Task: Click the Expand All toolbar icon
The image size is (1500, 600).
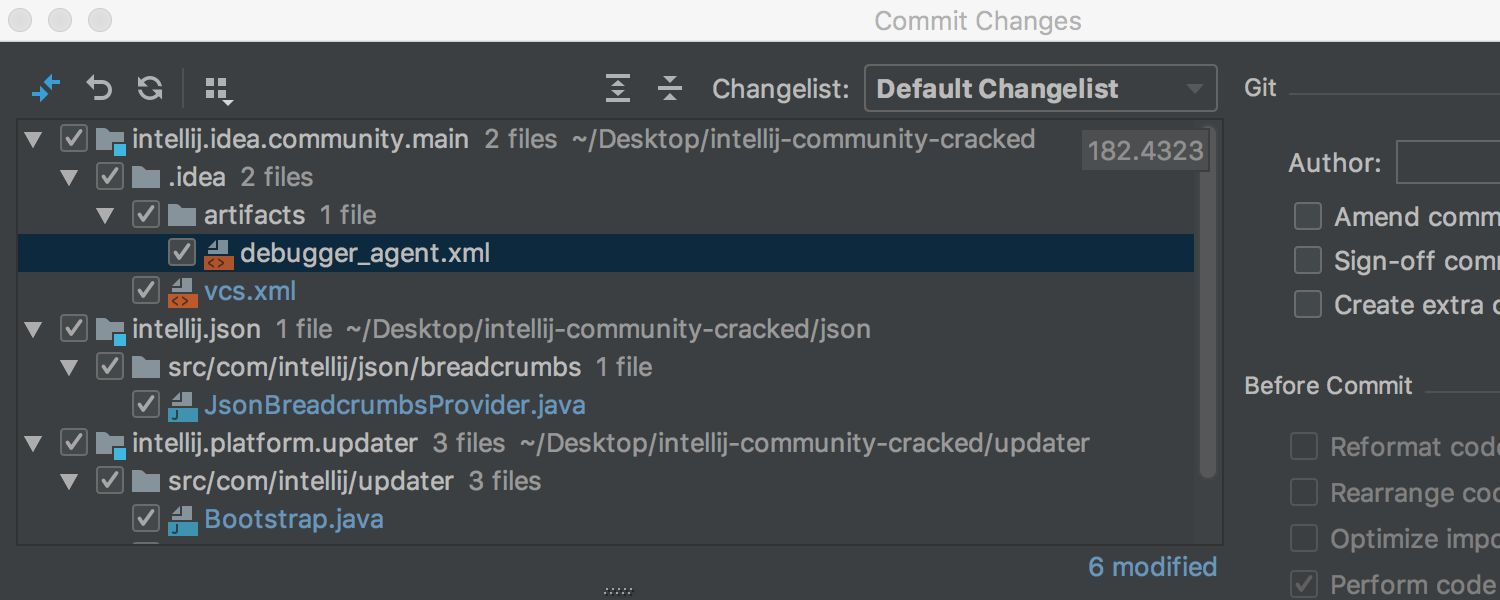Action: click(x=618, y=89)
